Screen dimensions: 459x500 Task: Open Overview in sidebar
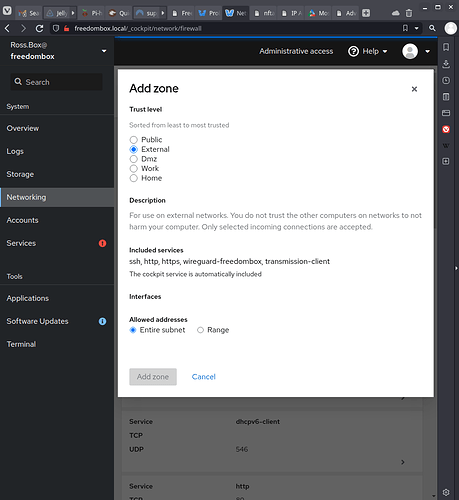57,128
